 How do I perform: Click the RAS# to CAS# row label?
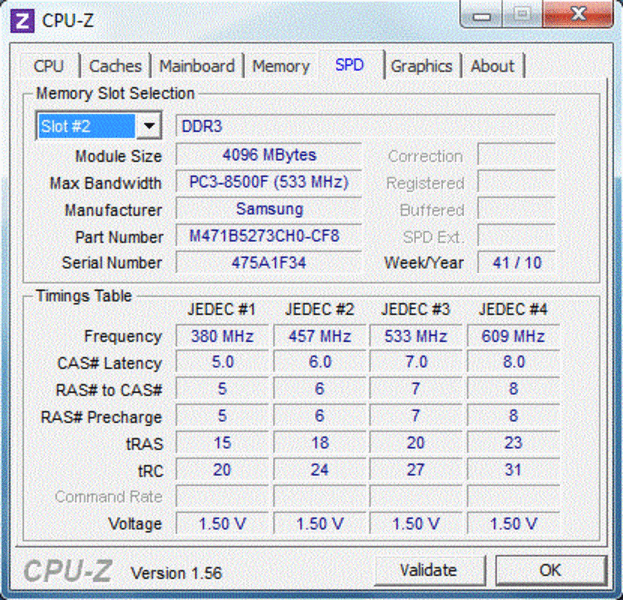pyautogui.click(x=109, y=390)
